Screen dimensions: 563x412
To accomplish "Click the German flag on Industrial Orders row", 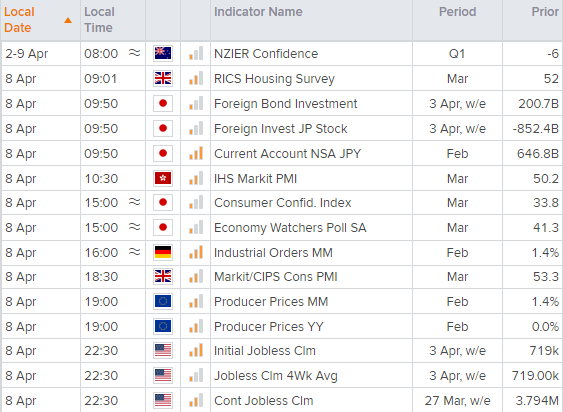I will coord(163,253).
